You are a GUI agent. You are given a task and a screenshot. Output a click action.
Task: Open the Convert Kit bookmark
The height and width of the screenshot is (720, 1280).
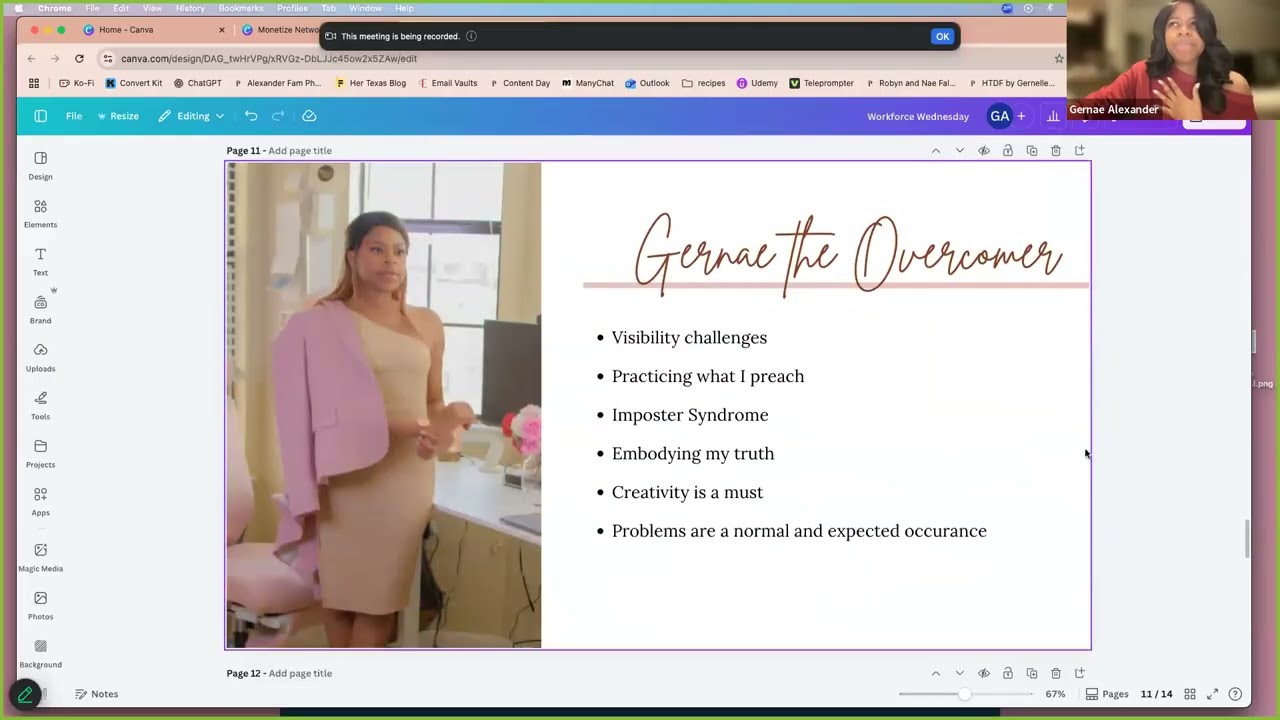[134, 83]
